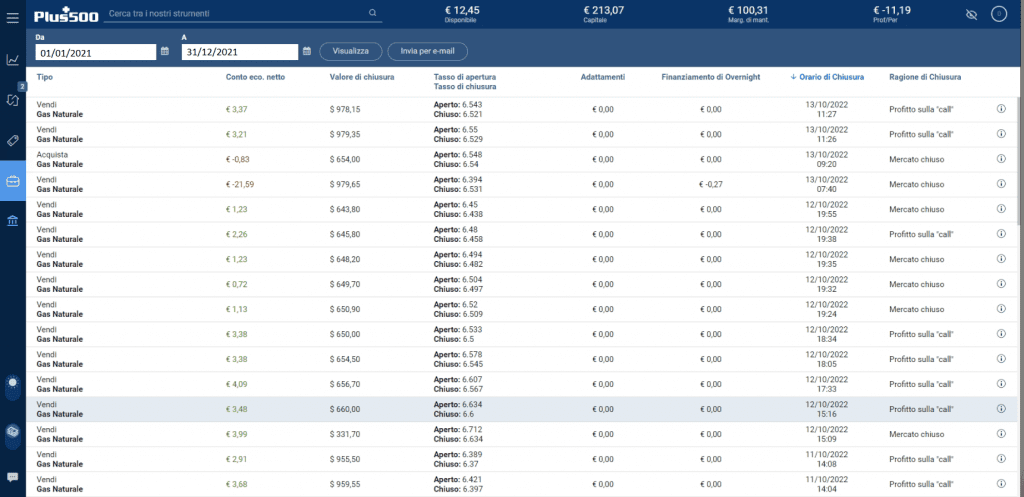This screenshot has width=1024, height=497.
Task: Sort by Conto eco. netto column
Action: click(x=255, y=77)
